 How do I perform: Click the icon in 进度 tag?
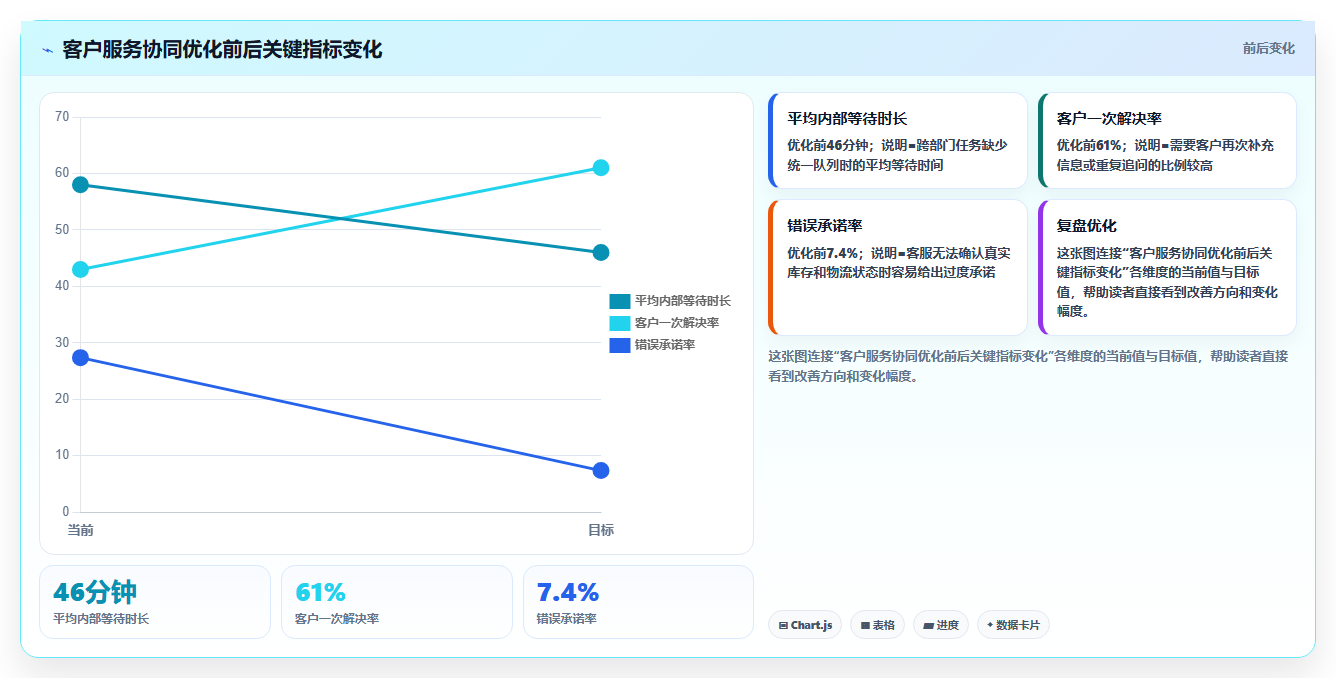tap(928, 625)
